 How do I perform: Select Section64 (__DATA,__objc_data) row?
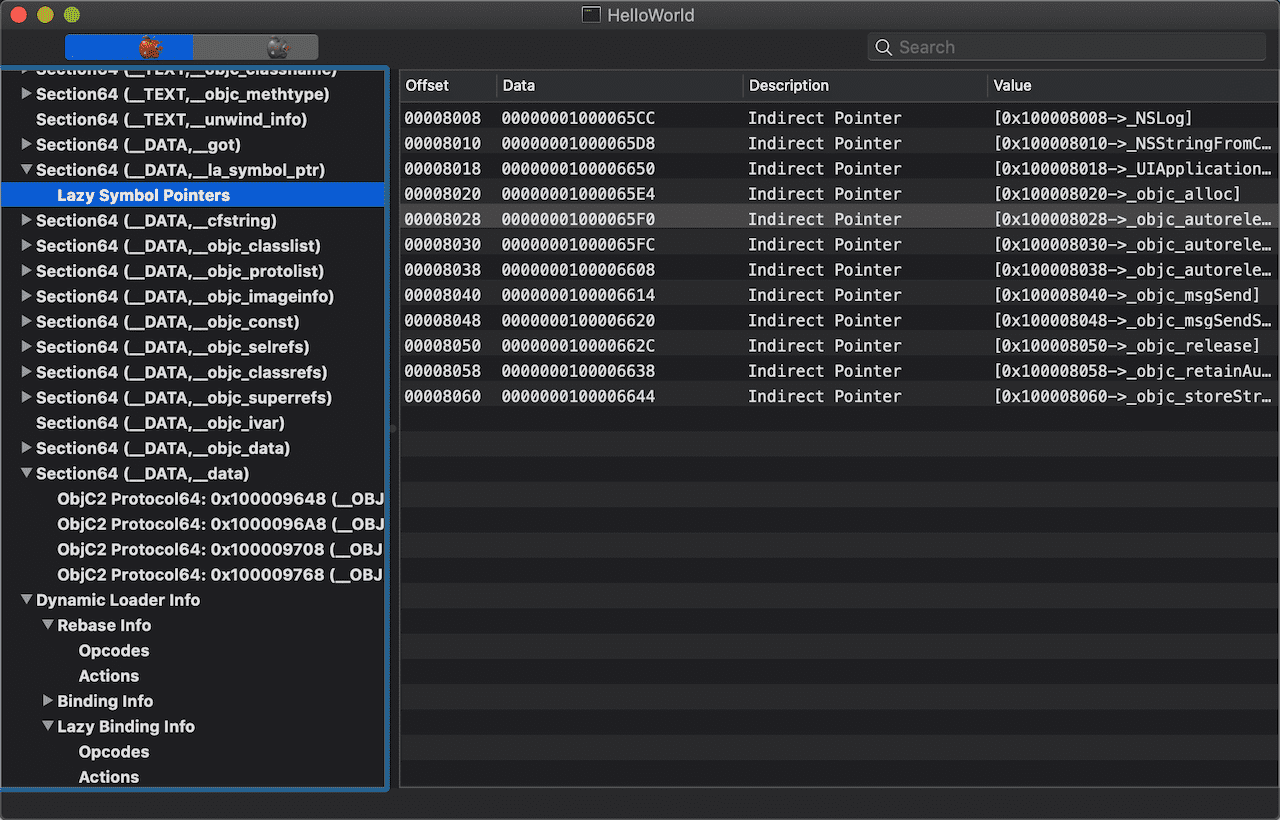194,448
